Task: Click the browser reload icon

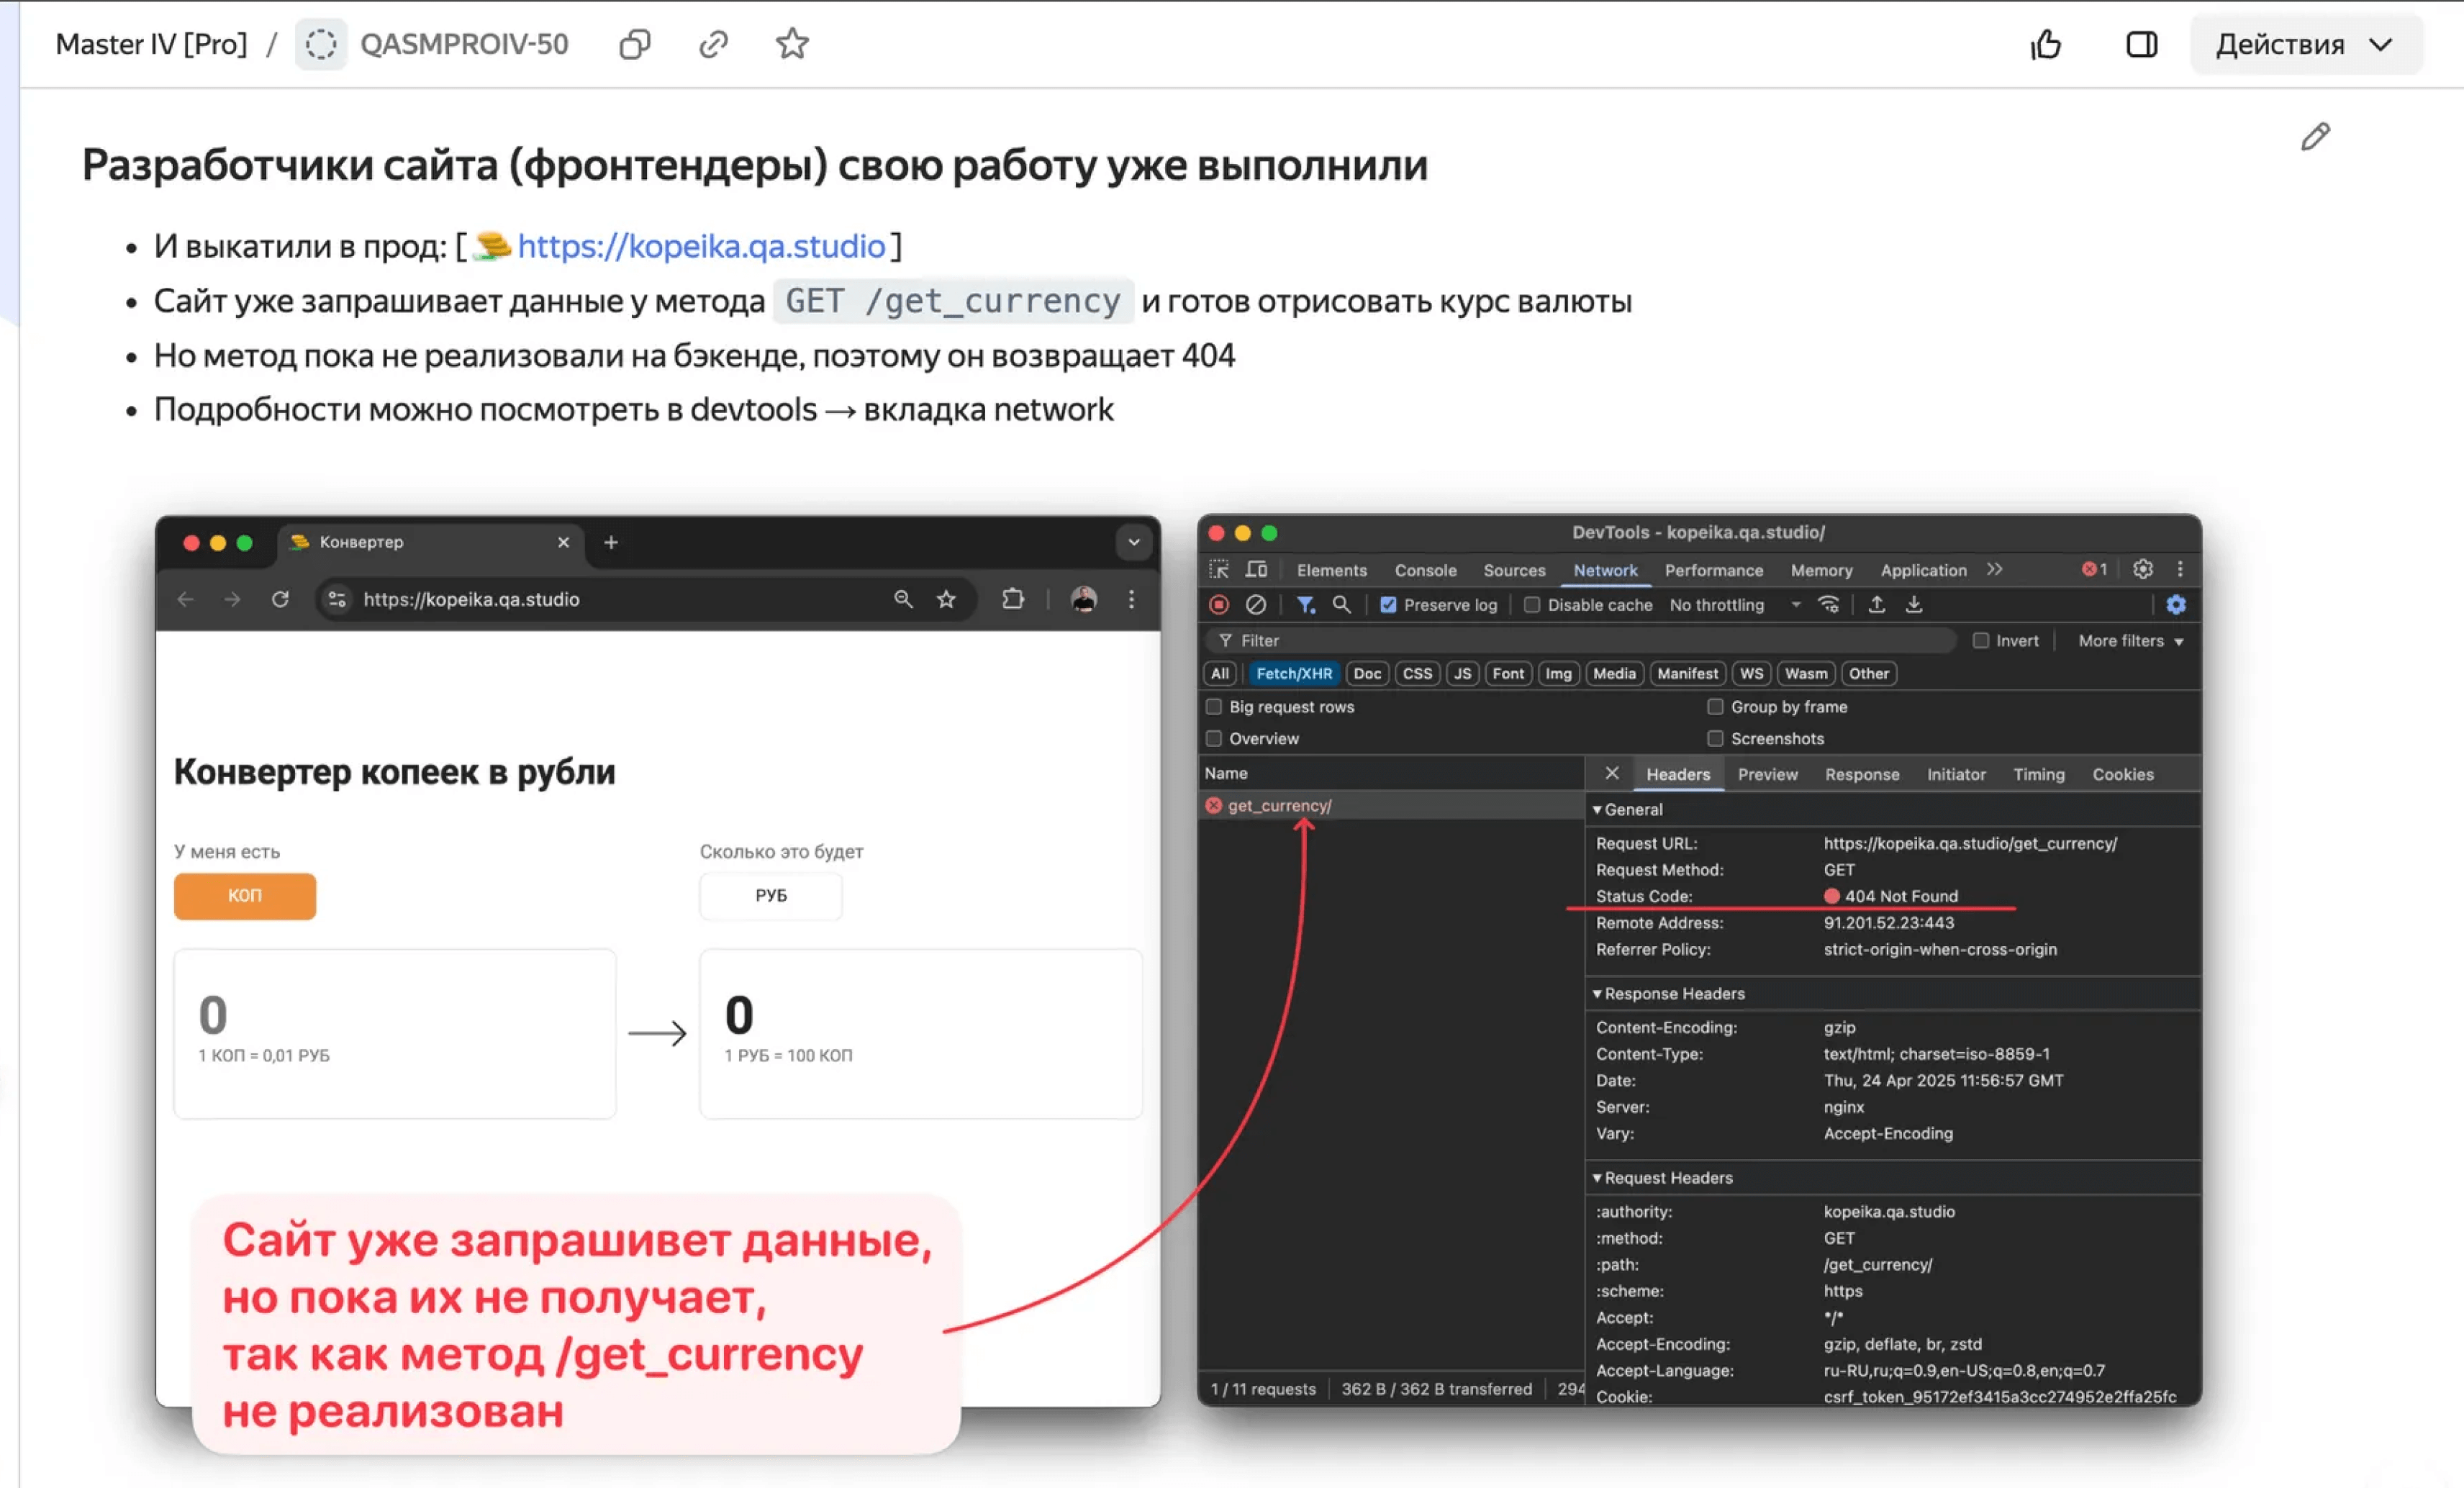Action: (x=280, y=599)
